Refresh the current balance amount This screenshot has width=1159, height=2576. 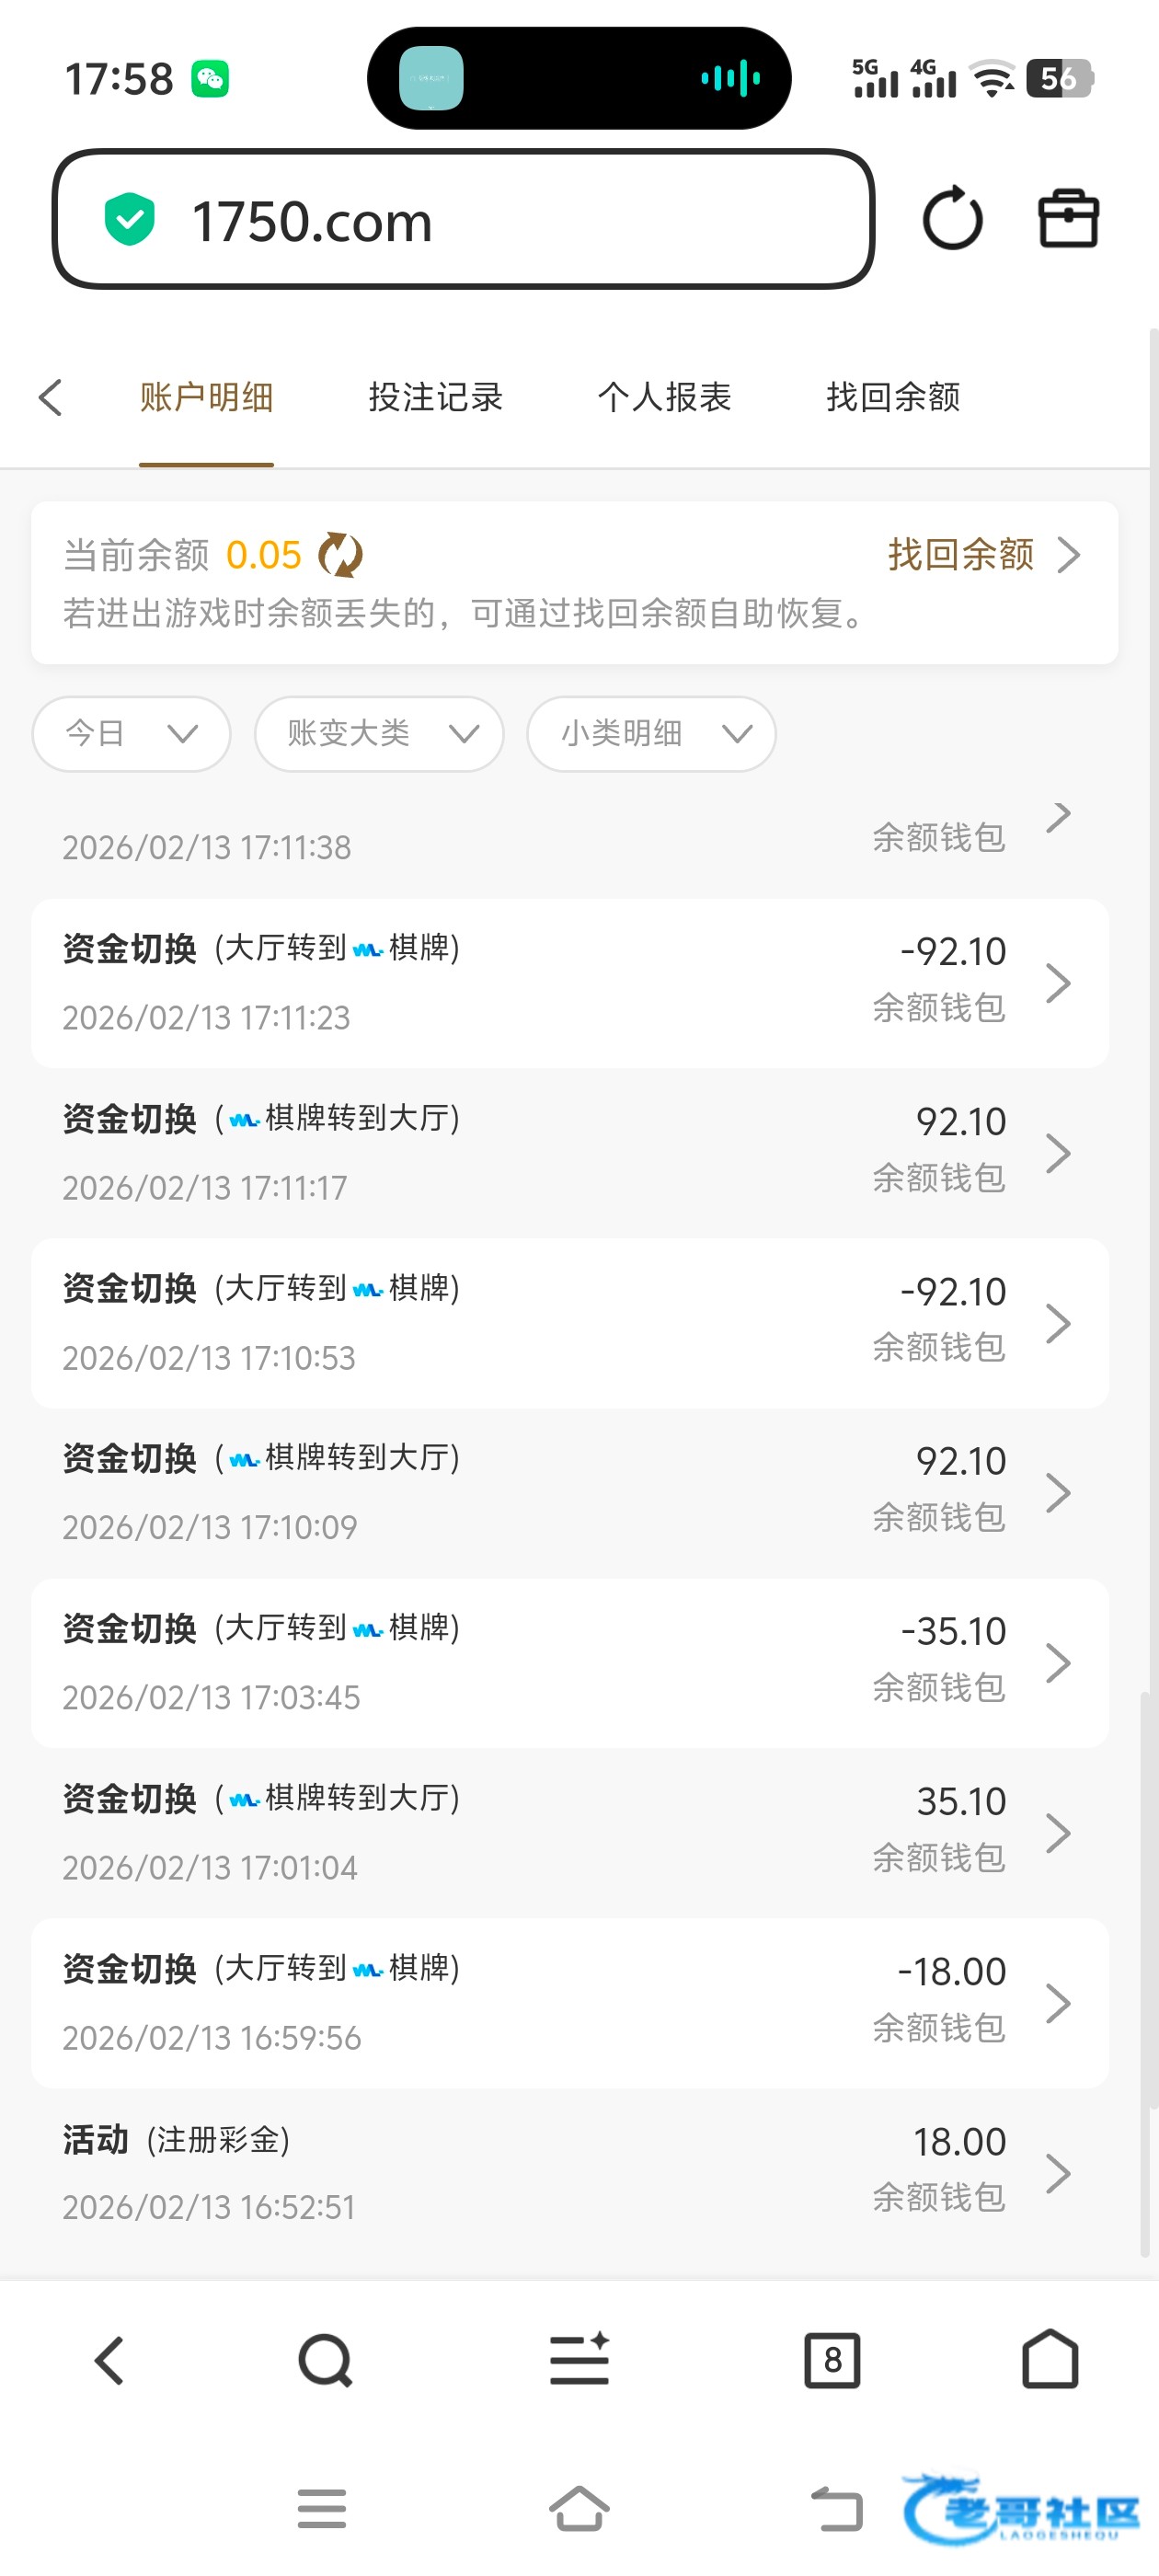pos(340,555)
